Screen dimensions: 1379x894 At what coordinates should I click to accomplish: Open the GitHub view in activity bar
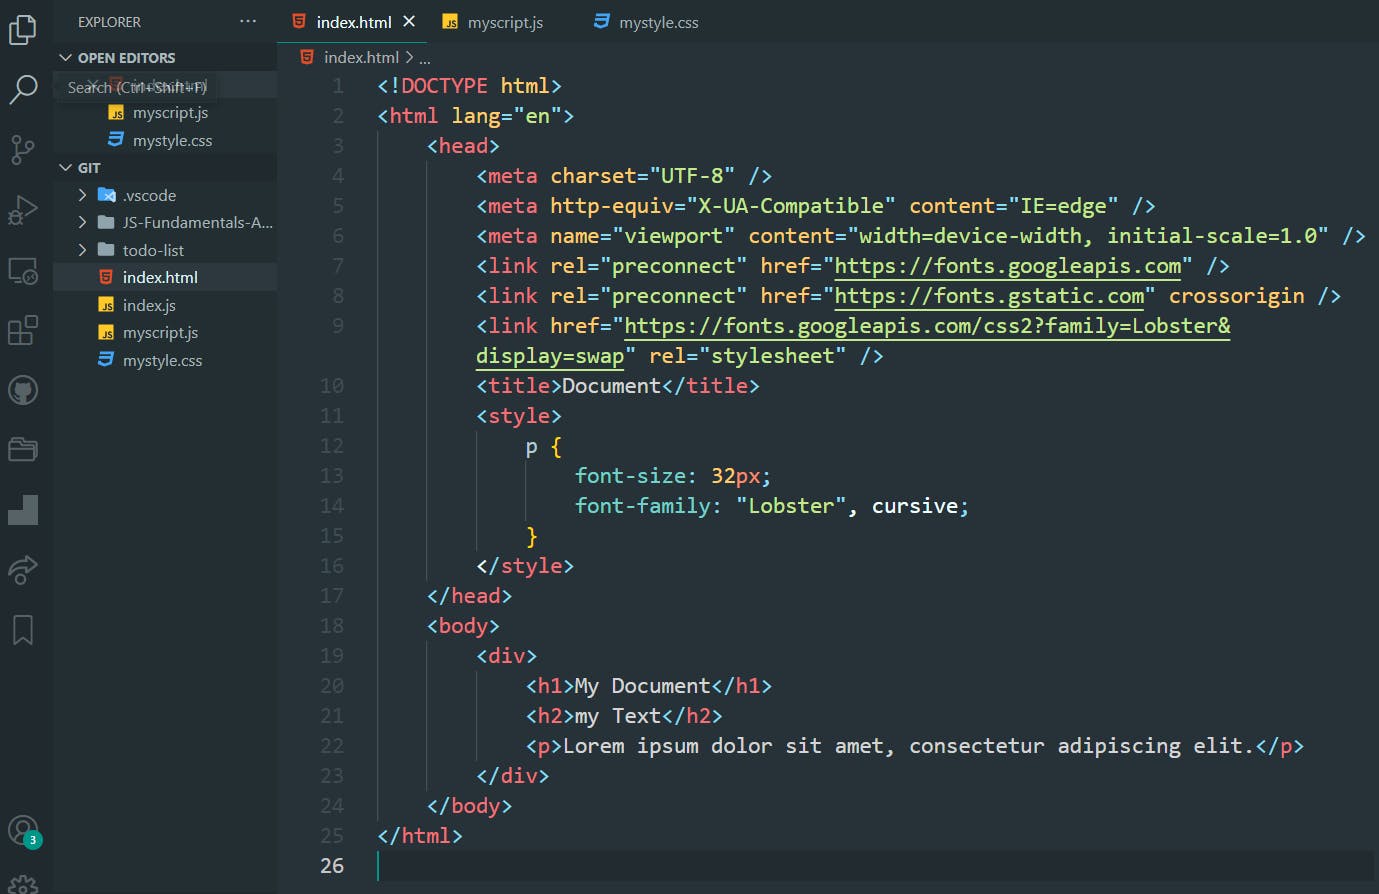point(23,390)
